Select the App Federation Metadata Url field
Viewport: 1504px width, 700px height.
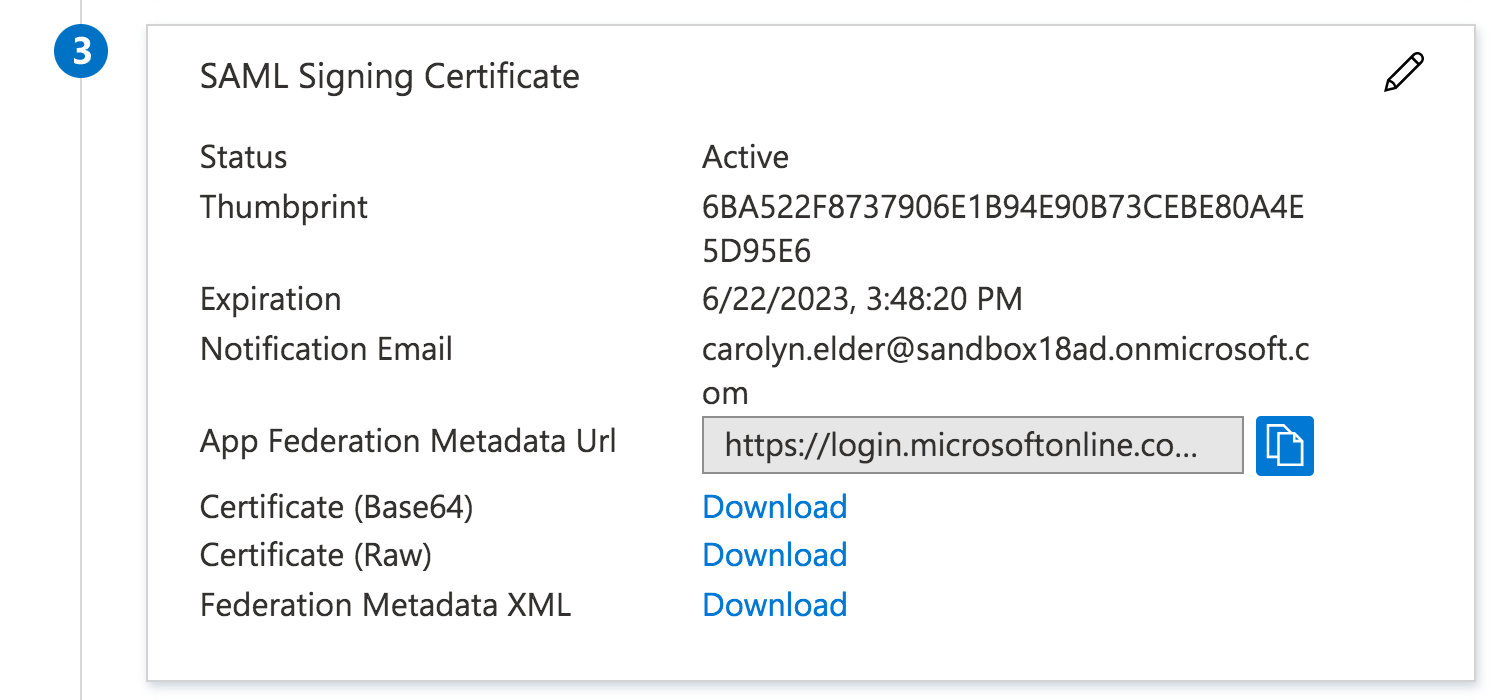[x=972, y=445]
